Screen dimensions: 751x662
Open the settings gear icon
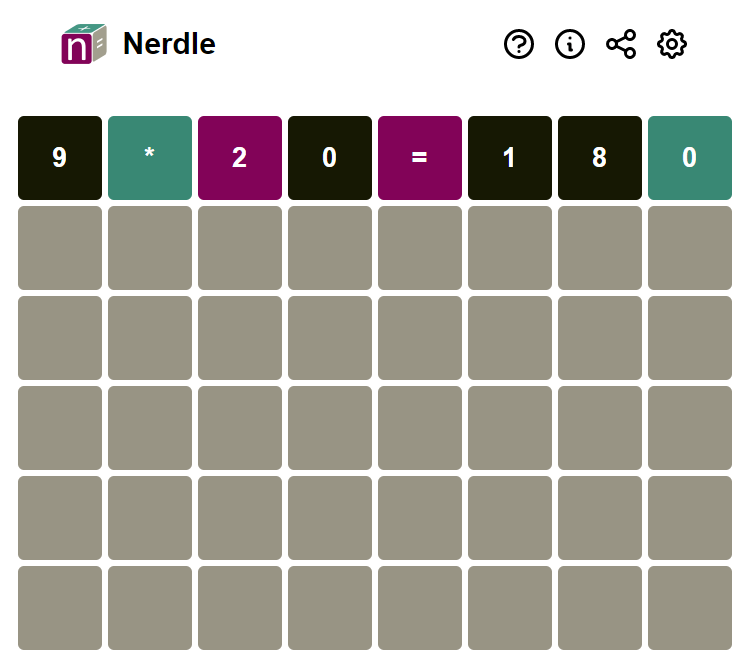click(671, 44)
